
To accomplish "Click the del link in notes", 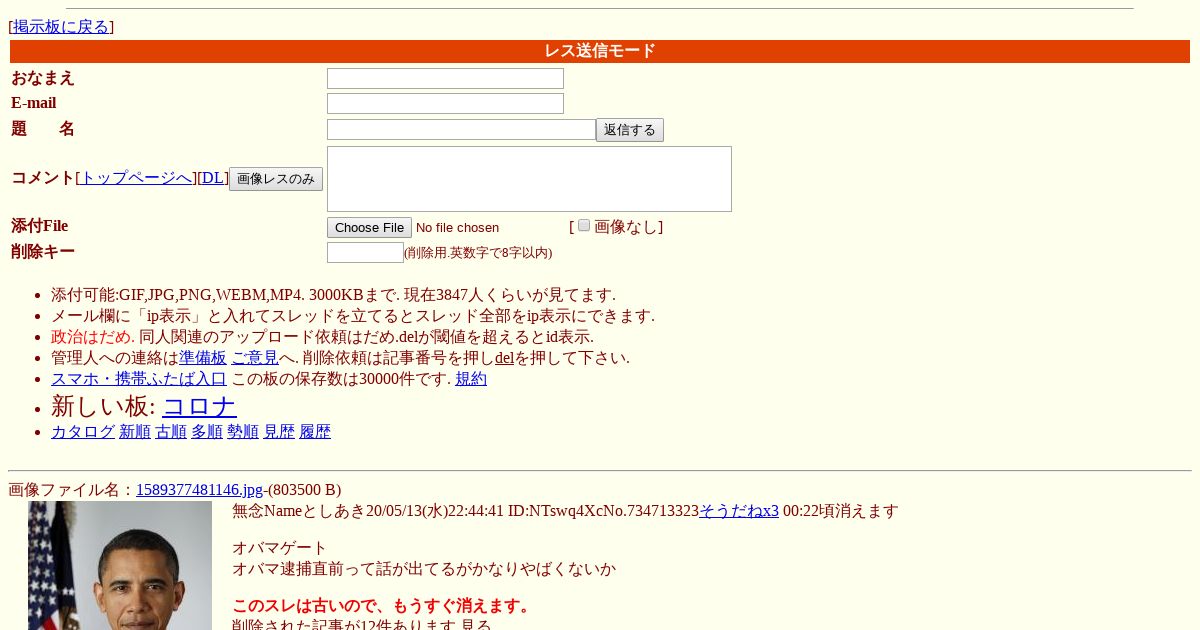I will tap(504, 358).
